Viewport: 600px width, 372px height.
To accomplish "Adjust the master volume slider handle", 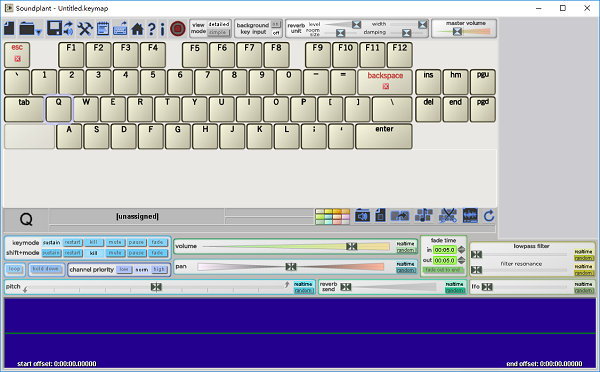I will [457, 32].
